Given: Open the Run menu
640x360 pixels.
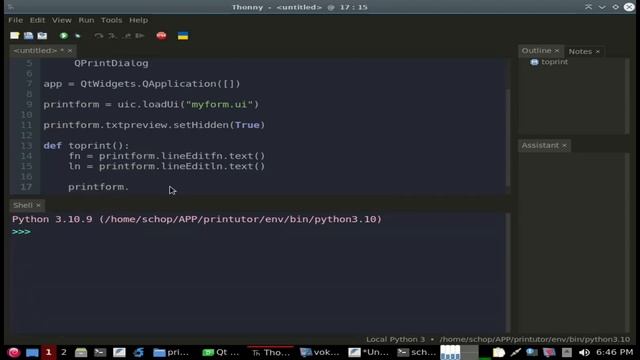Looking at the screenshot, I should click(x=86, y=20).
